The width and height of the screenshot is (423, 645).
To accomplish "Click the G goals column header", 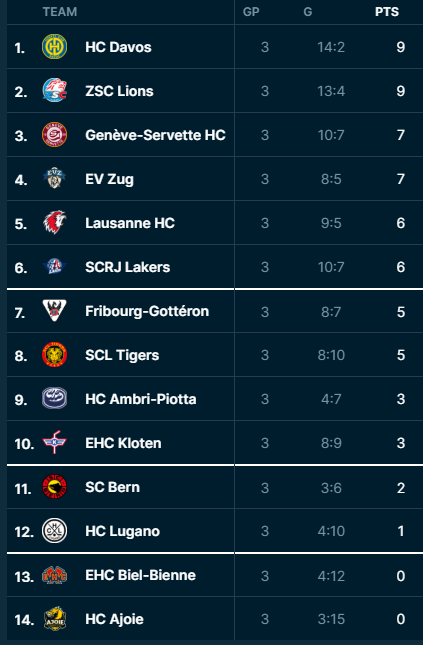I will (x=308, y=12).
